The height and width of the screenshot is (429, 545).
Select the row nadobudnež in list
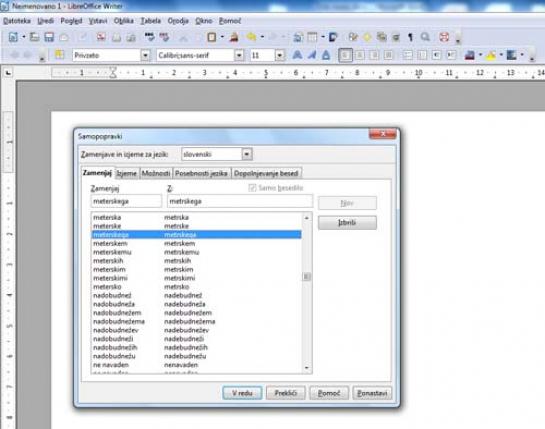(x=196, y=296)
